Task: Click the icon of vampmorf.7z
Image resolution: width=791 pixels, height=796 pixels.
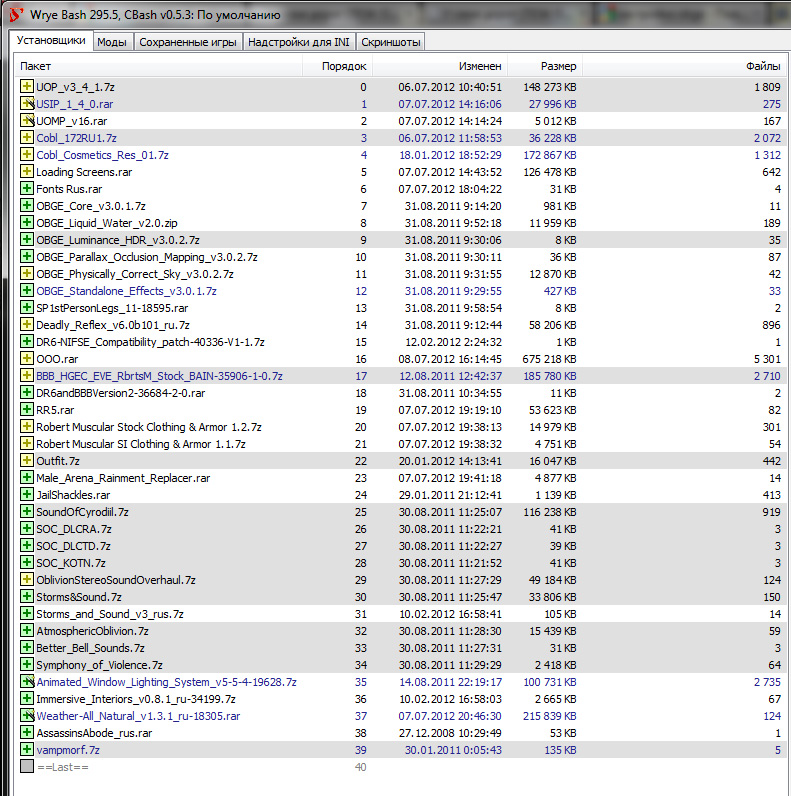Action: coord(27,750)
